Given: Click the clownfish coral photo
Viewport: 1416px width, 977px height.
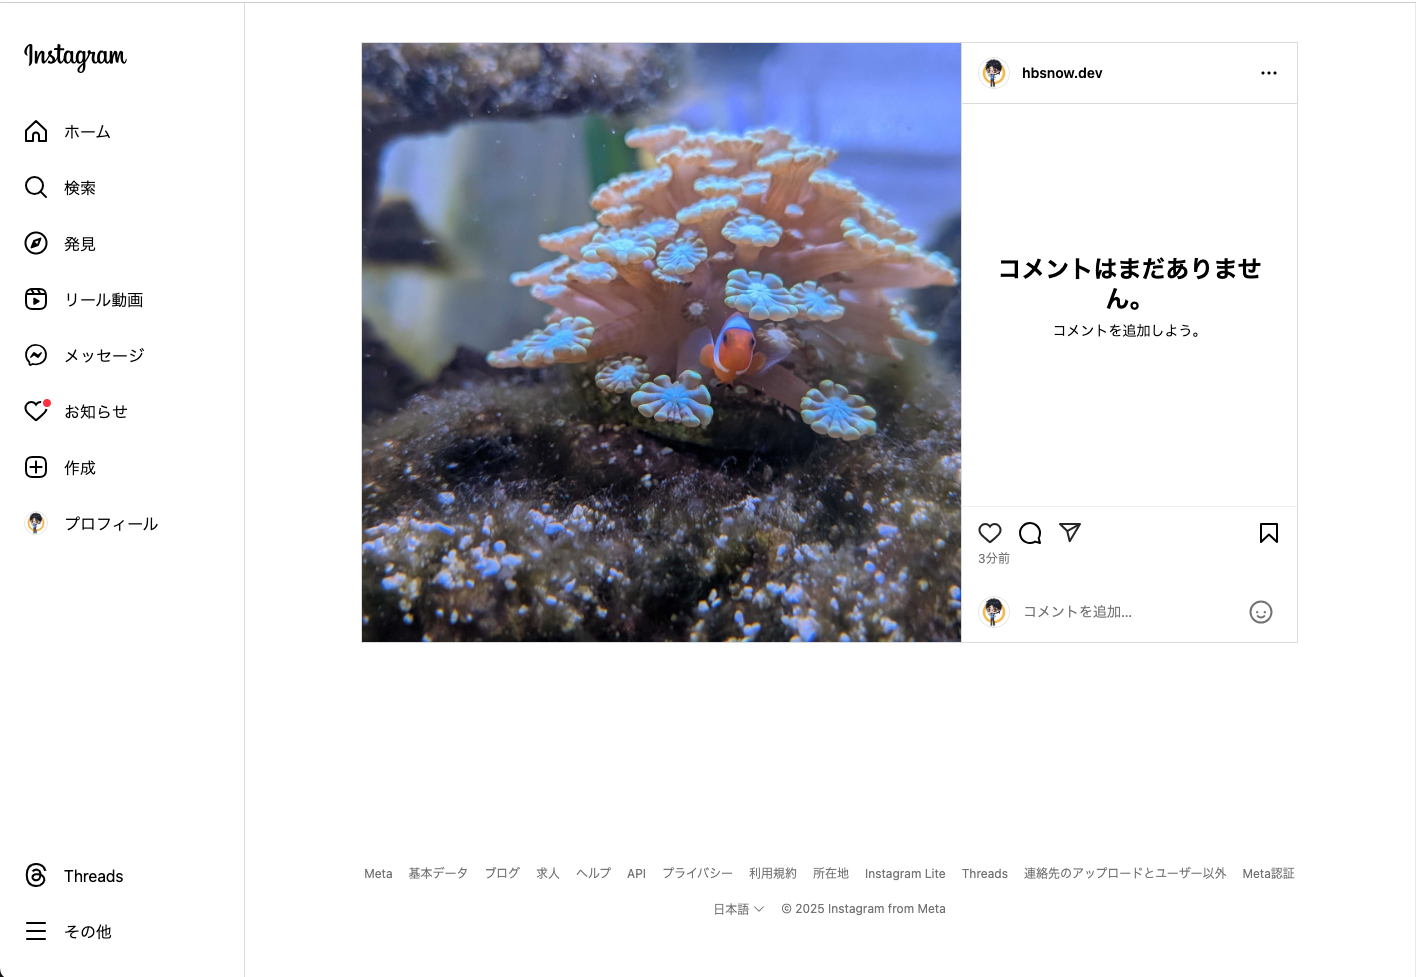Looking at the screenshot, I should point(661,342).
